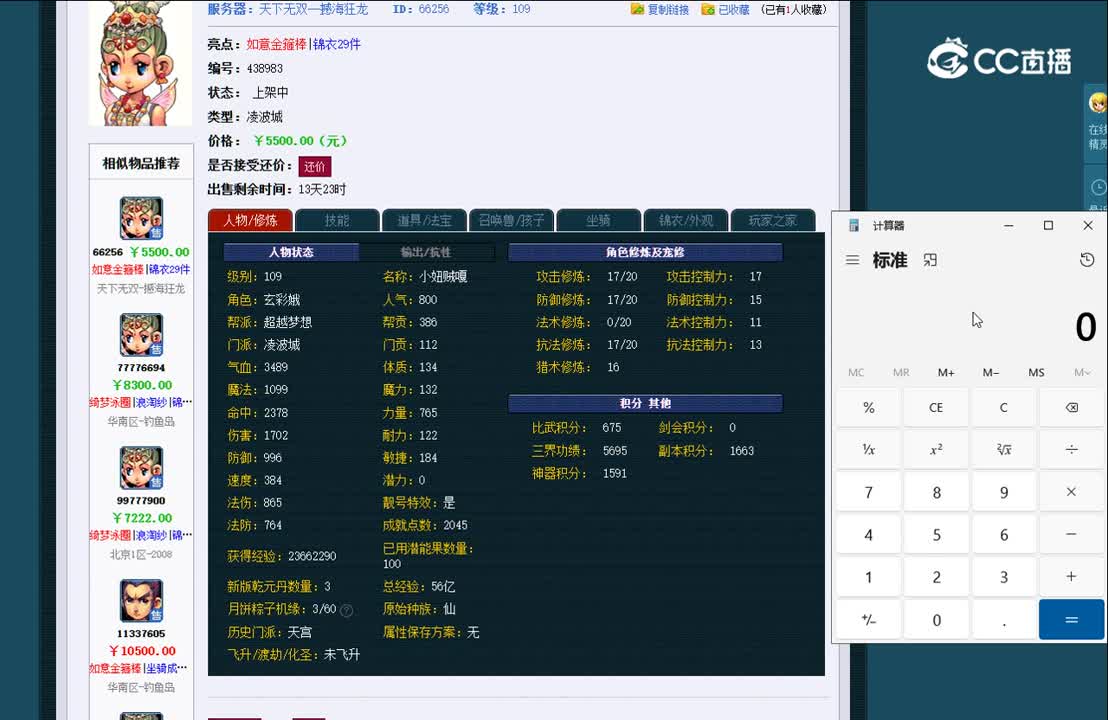1108x720 pixels.
Task: Open similar item 66256 avatar thumbnail
Action: pos(141,218)
